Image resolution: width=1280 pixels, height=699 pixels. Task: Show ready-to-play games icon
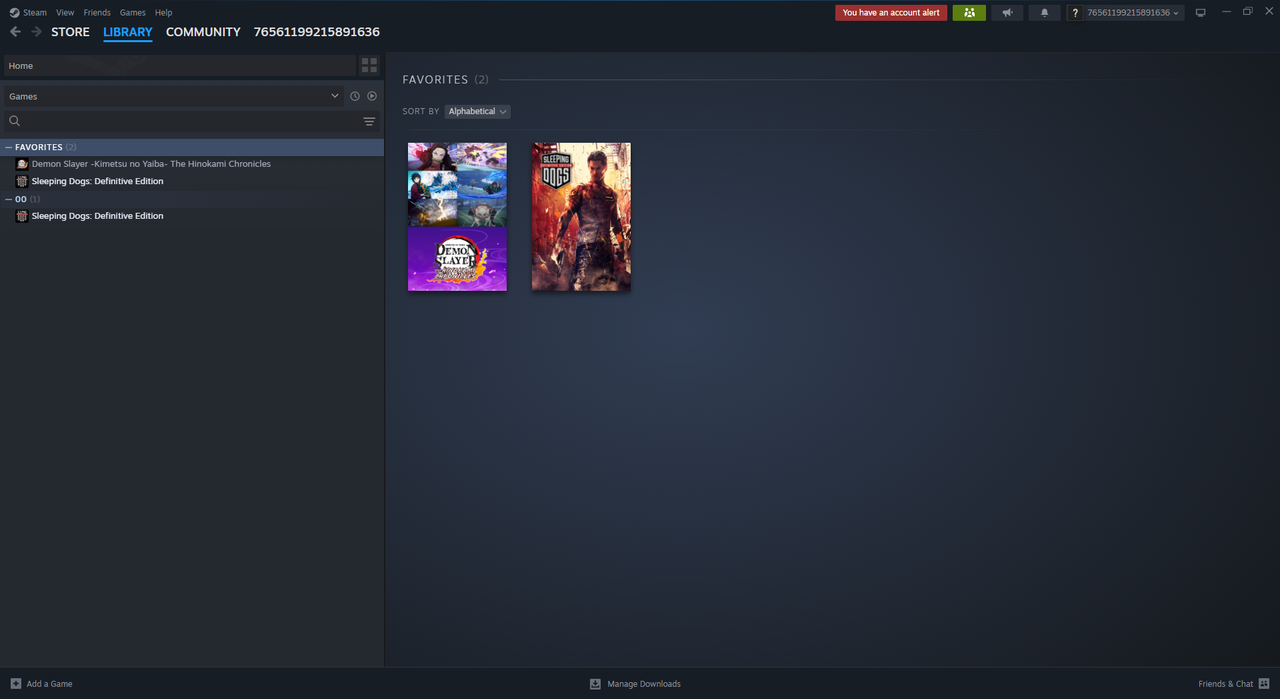pos(372,96)
